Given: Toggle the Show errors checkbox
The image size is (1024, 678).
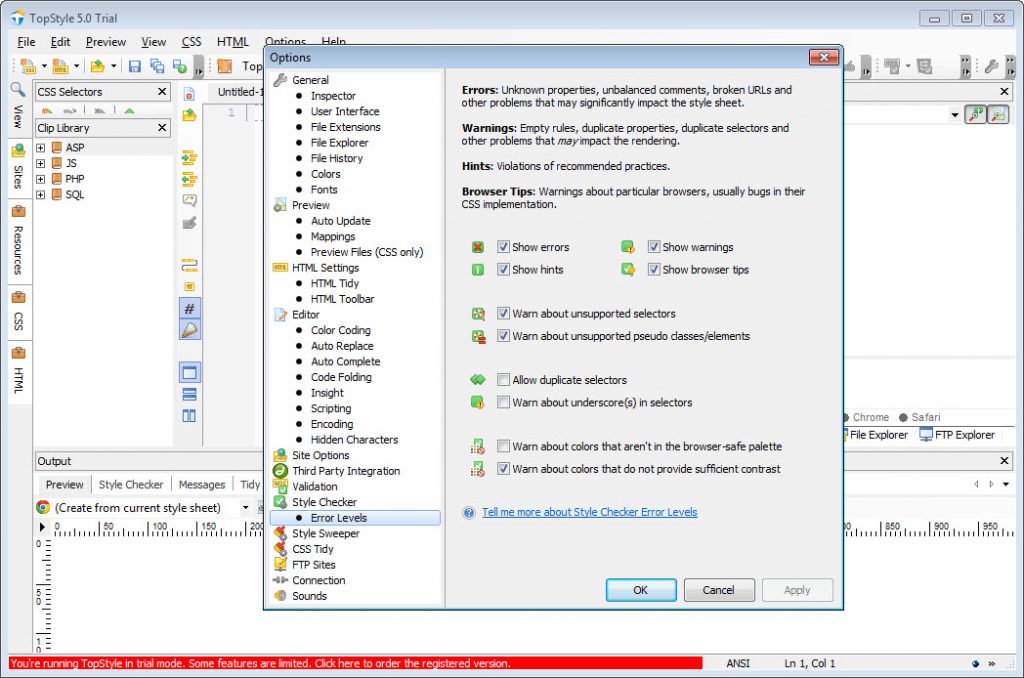Looking at the screenshot, I should coord(503,247).
